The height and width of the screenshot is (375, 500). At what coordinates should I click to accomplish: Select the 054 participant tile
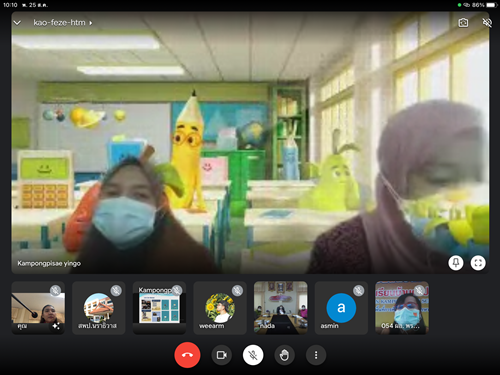click(x=402, y=308)
